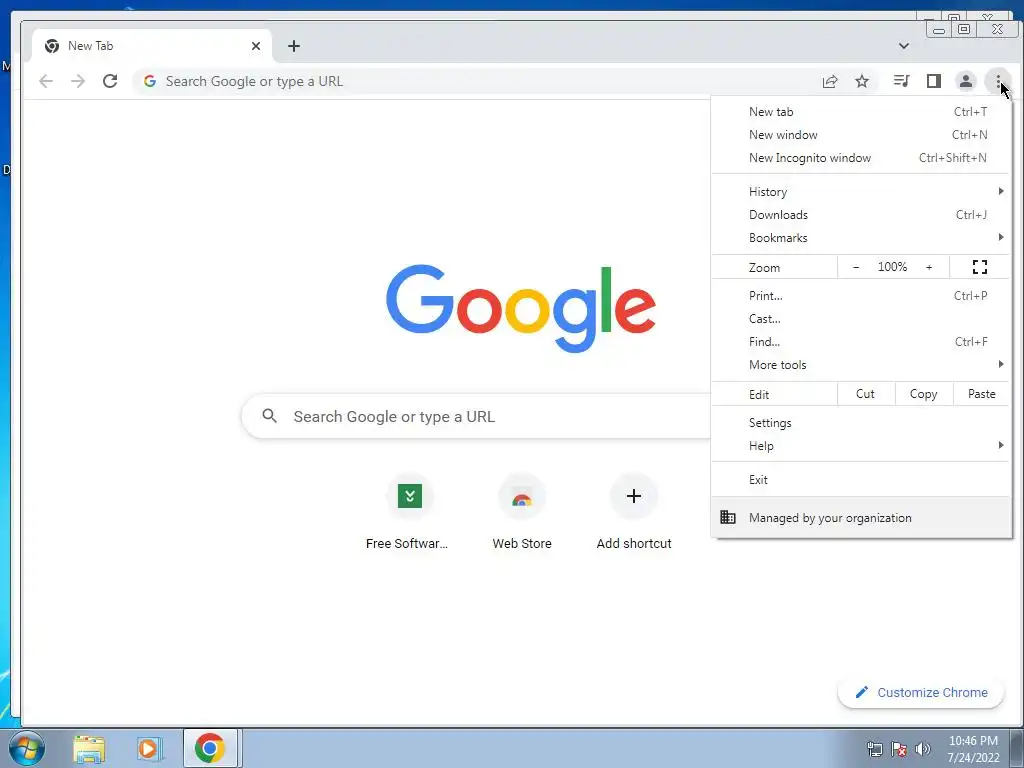Click the Google doodle logo

[x=520, y=308]
